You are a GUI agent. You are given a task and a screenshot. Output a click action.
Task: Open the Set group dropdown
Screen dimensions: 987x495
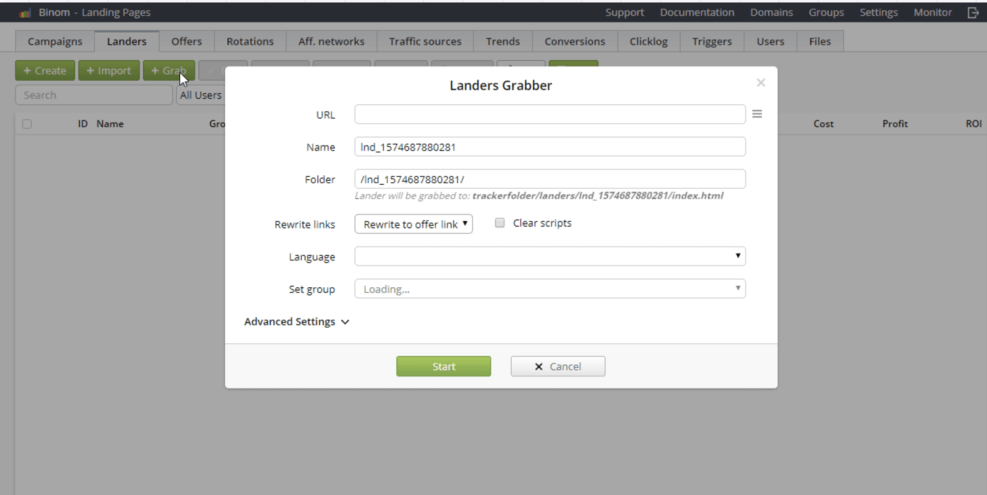tap(549, 289)
